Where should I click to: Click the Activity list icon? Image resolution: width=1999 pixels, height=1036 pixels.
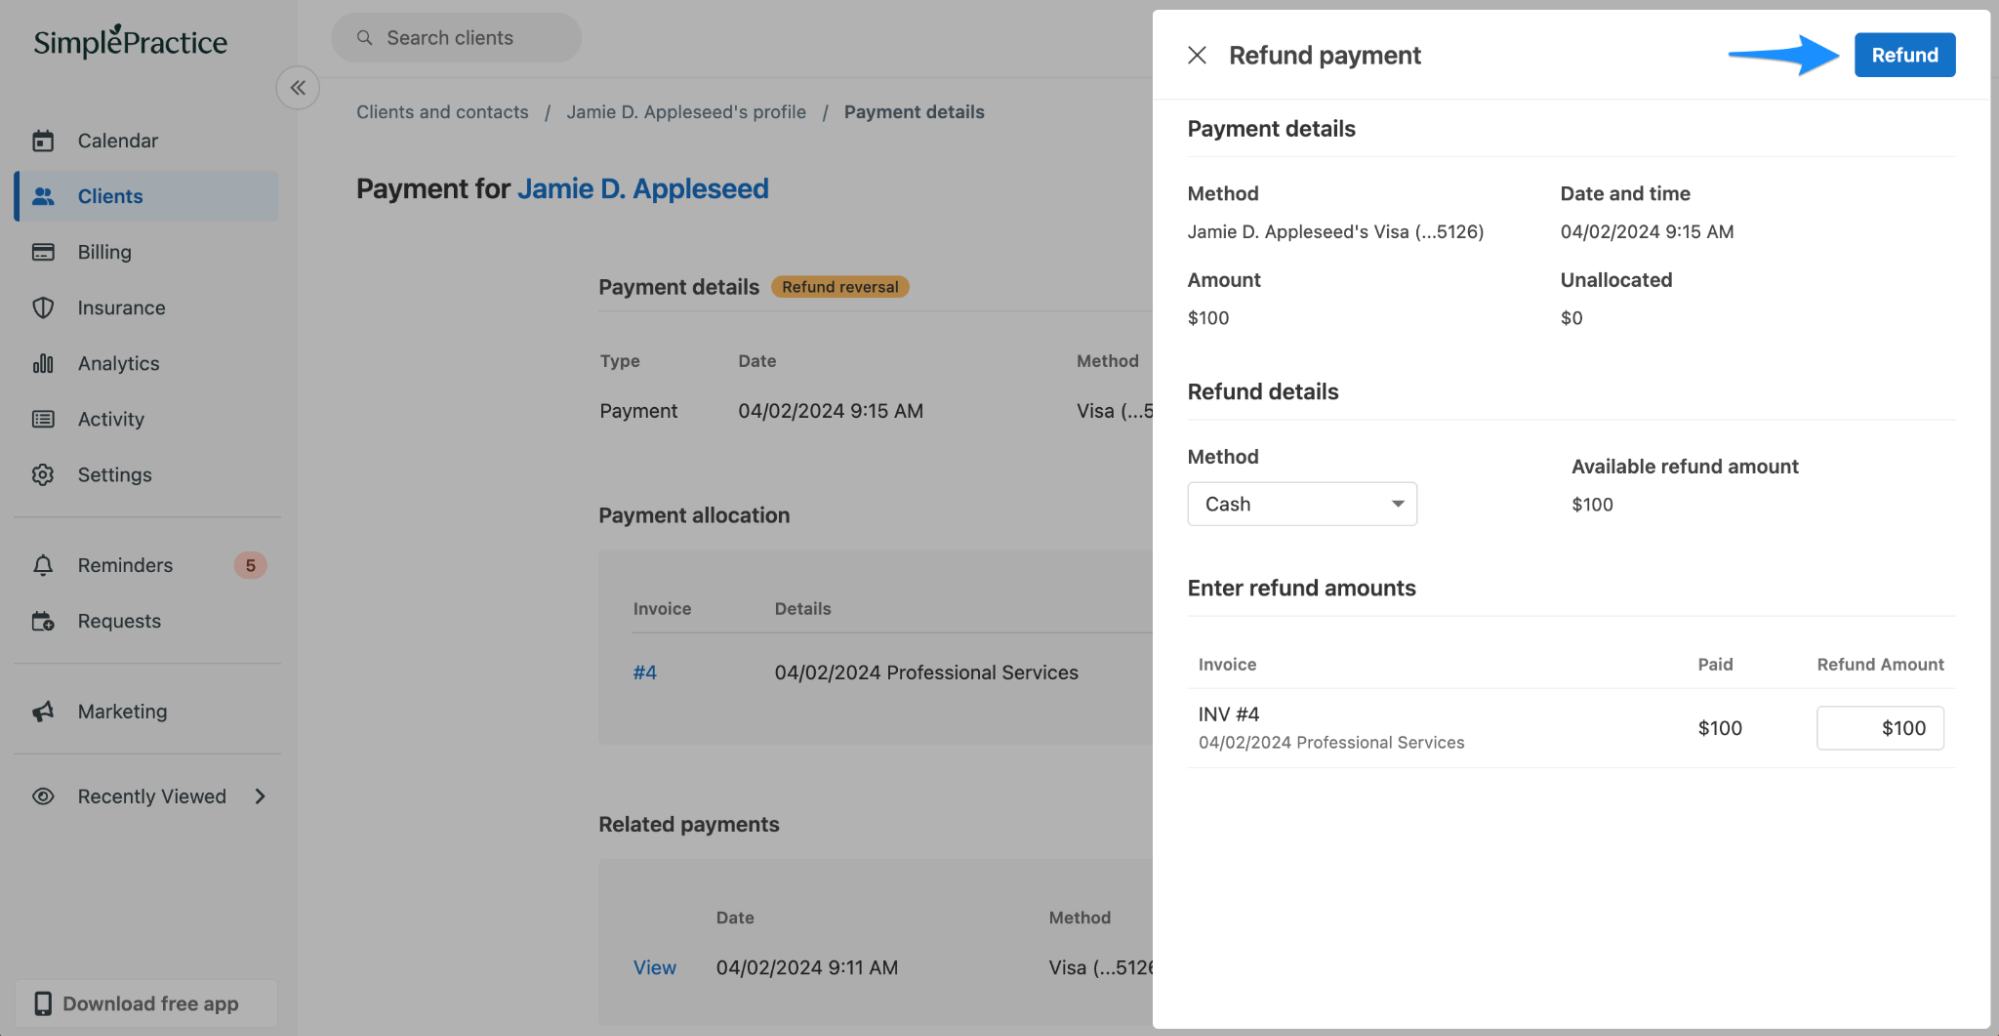[x=43, y=419]
